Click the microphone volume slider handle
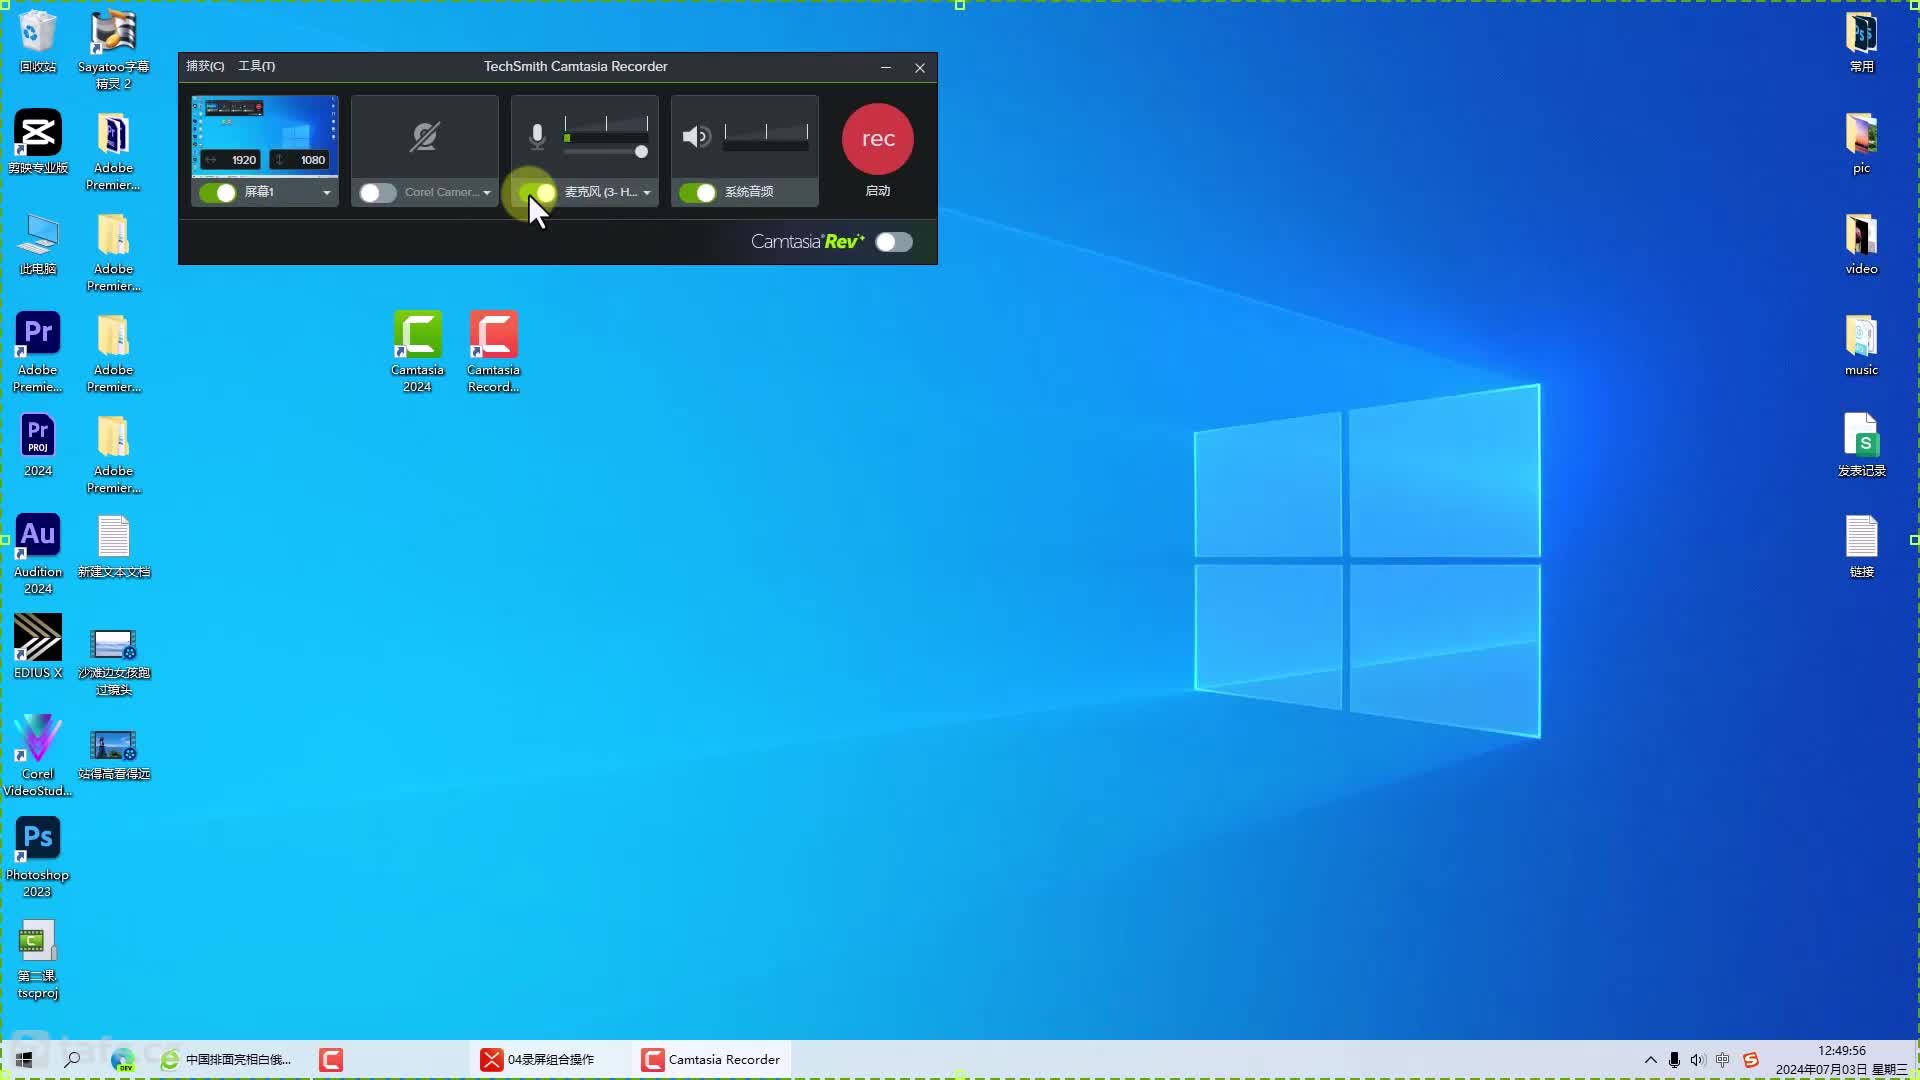The width and height of the screenshot is (1920, 1080). [641, 152]
